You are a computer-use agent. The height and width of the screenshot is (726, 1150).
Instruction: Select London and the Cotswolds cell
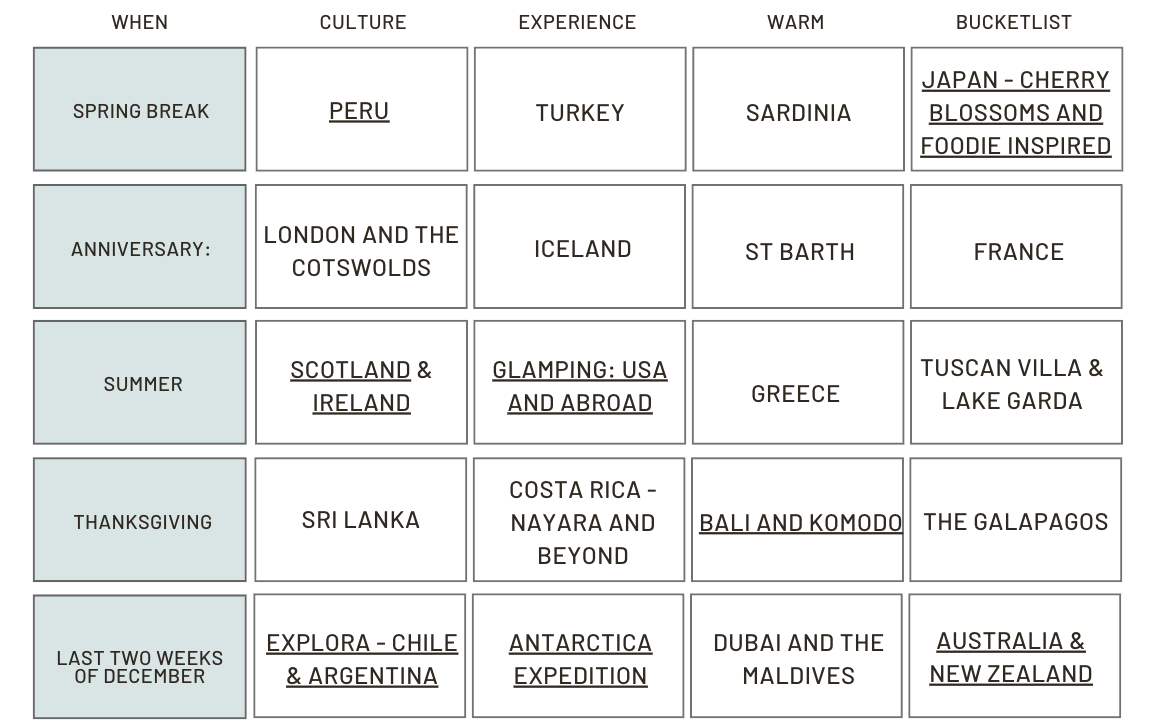tap(361, 249)
